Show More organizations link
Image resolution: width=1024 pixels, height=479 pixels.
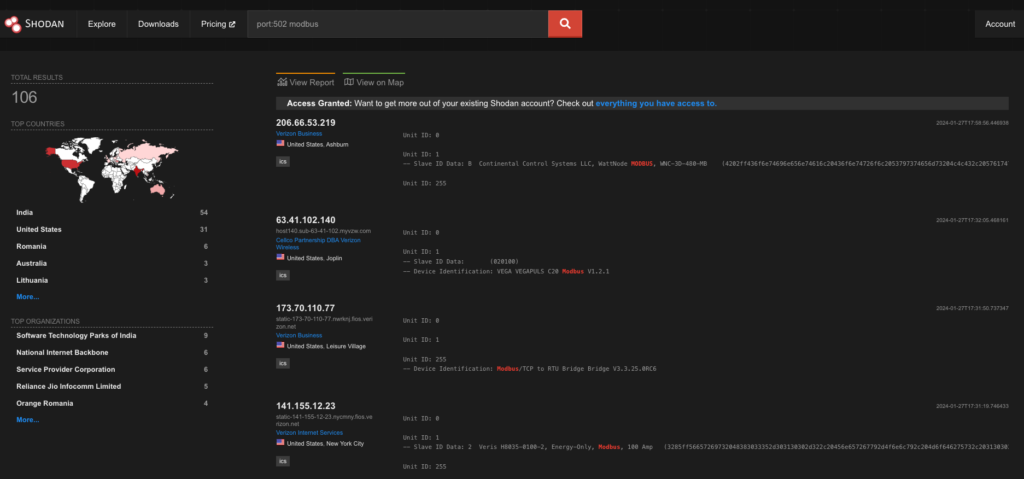[x=27, y=420]
